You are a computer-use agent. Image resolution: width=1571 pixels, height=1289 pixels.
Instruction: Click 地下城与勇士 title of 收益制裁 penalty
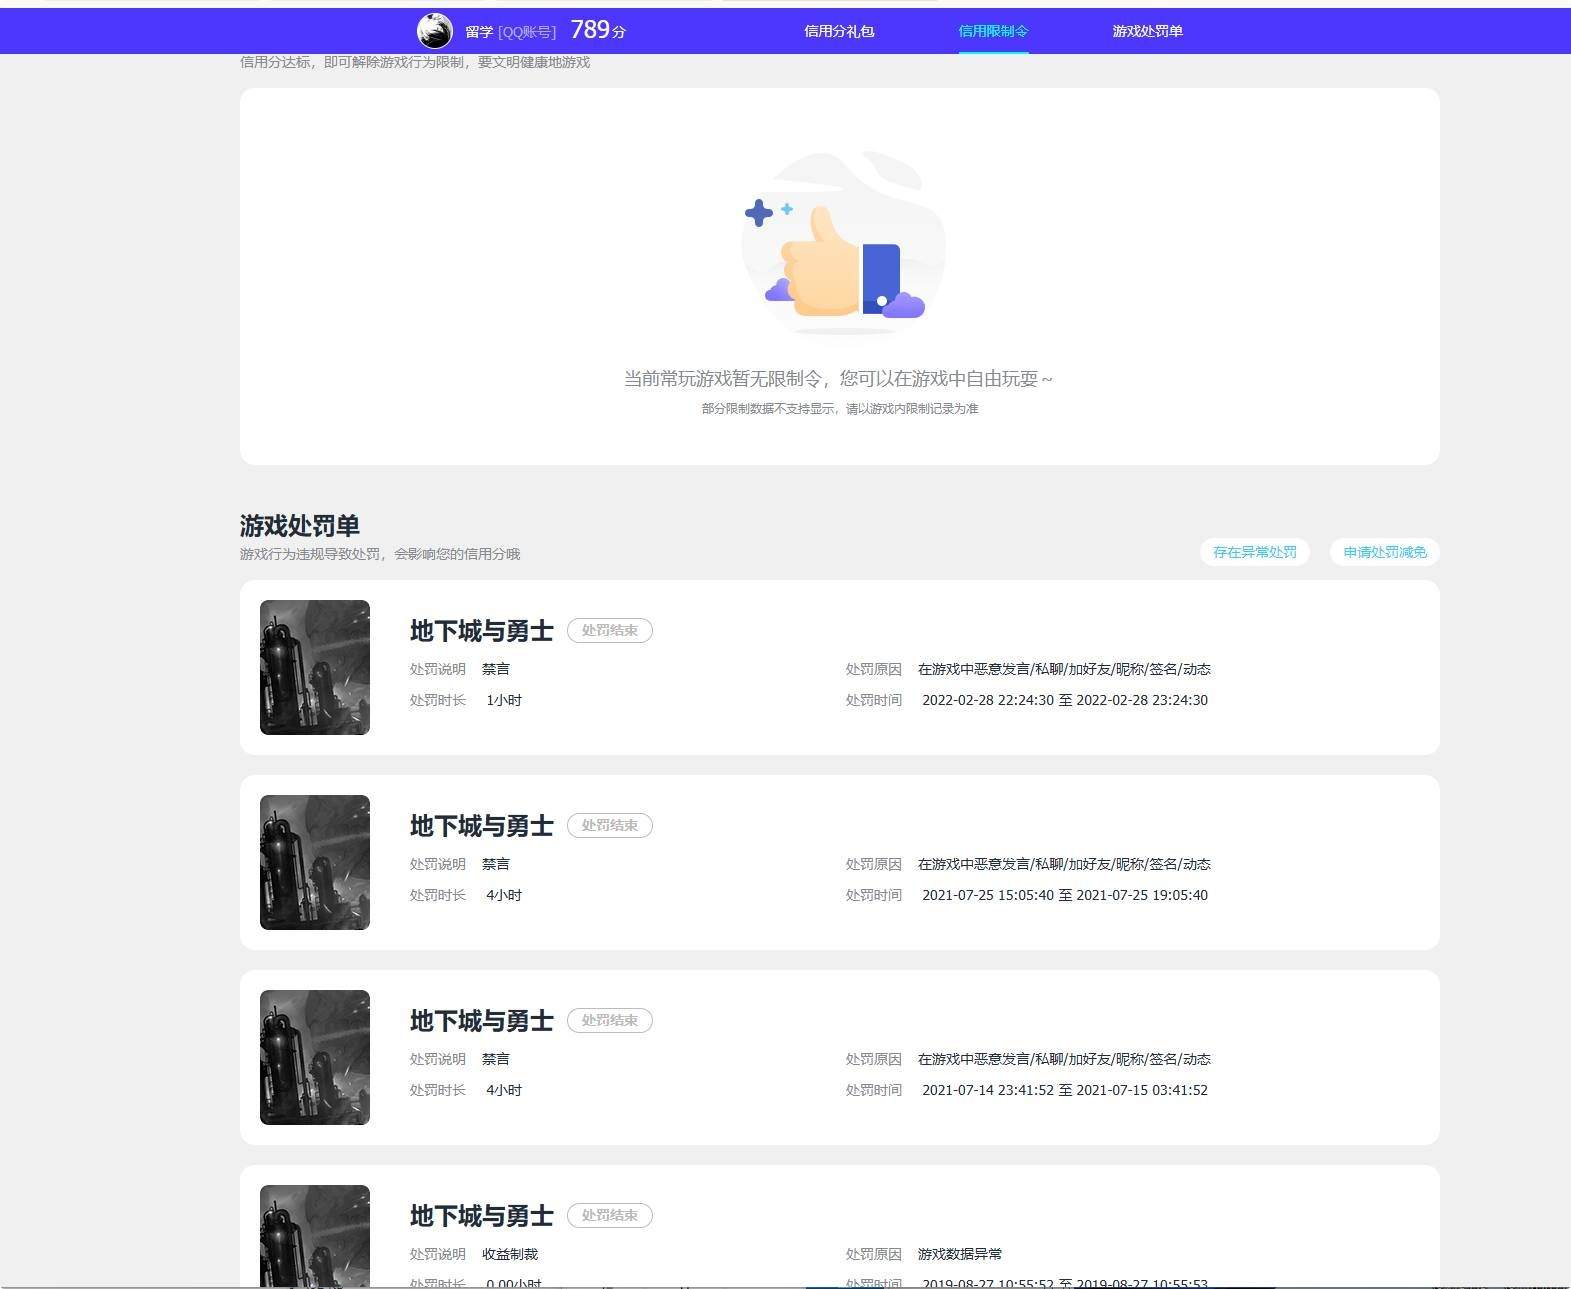pyautogui.click(x=482, y=1216)
